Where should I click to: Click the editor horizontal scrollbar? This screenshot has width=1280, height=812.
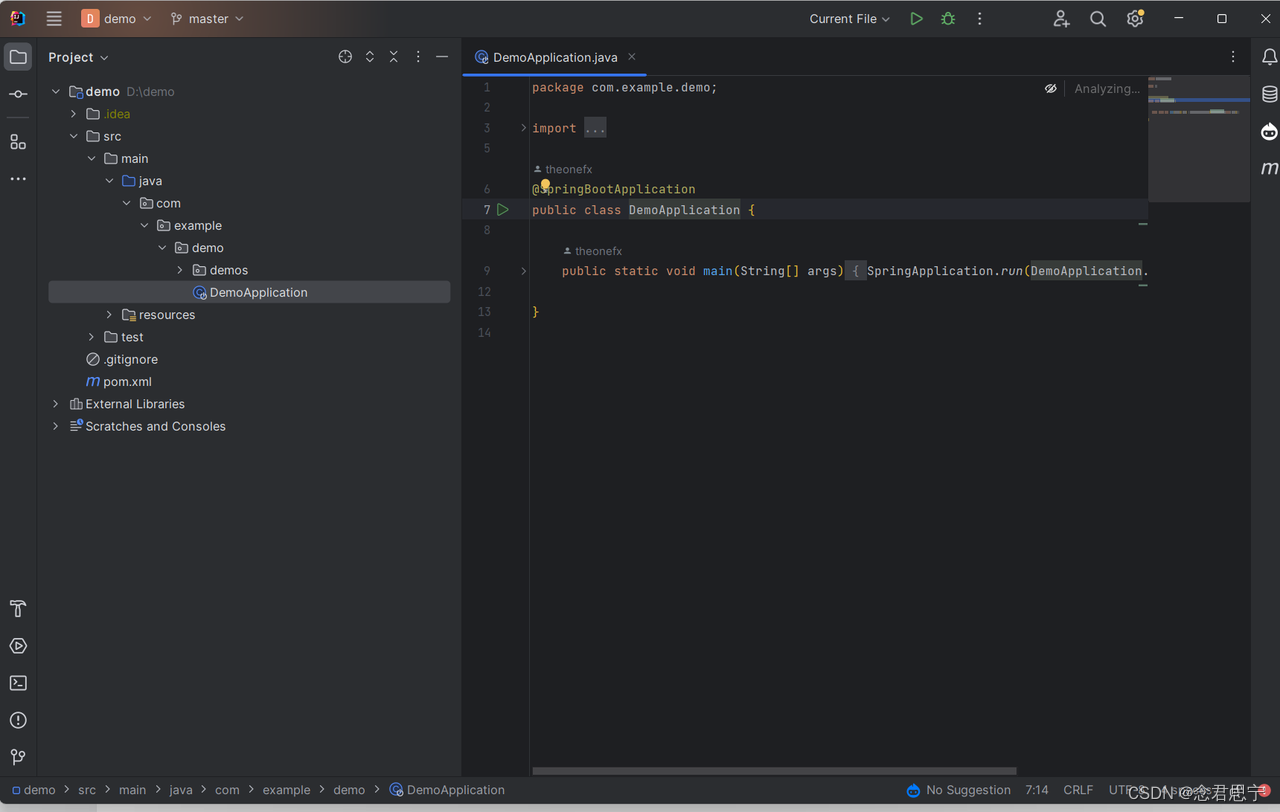tap(774, 771)
